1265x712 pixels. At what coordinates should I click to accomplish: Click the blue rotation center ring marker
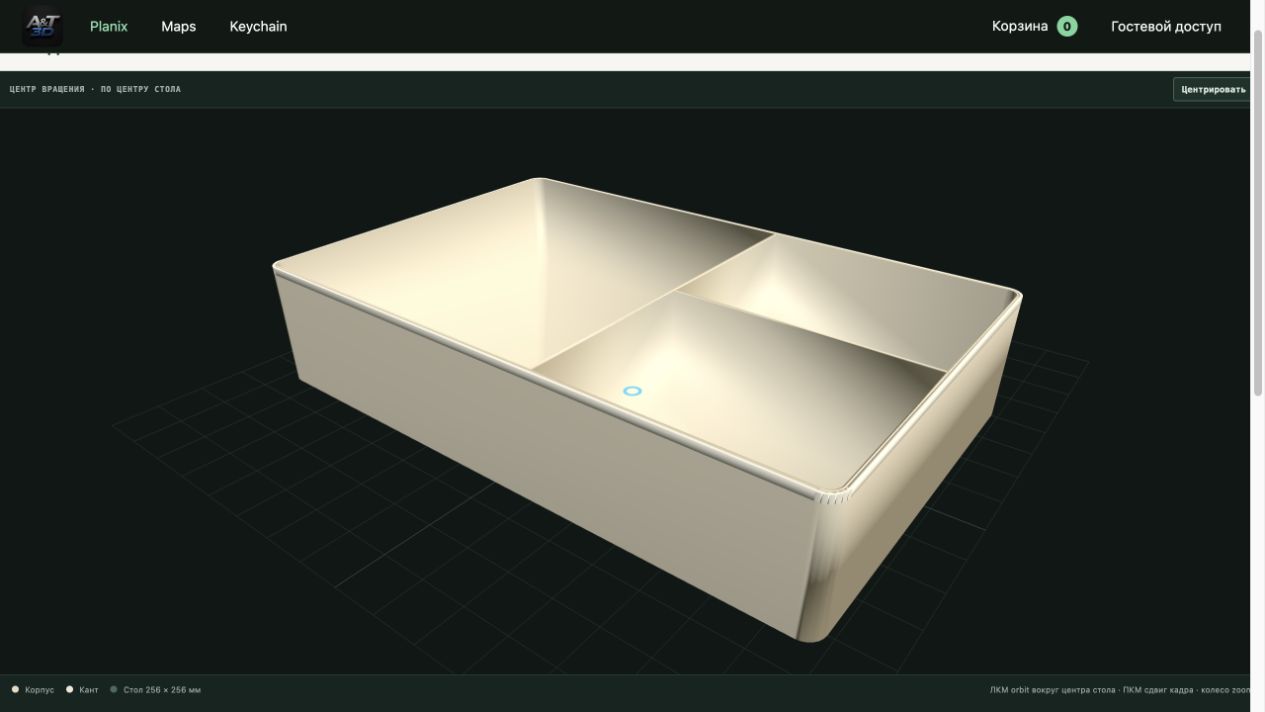(x=632, y=391)
